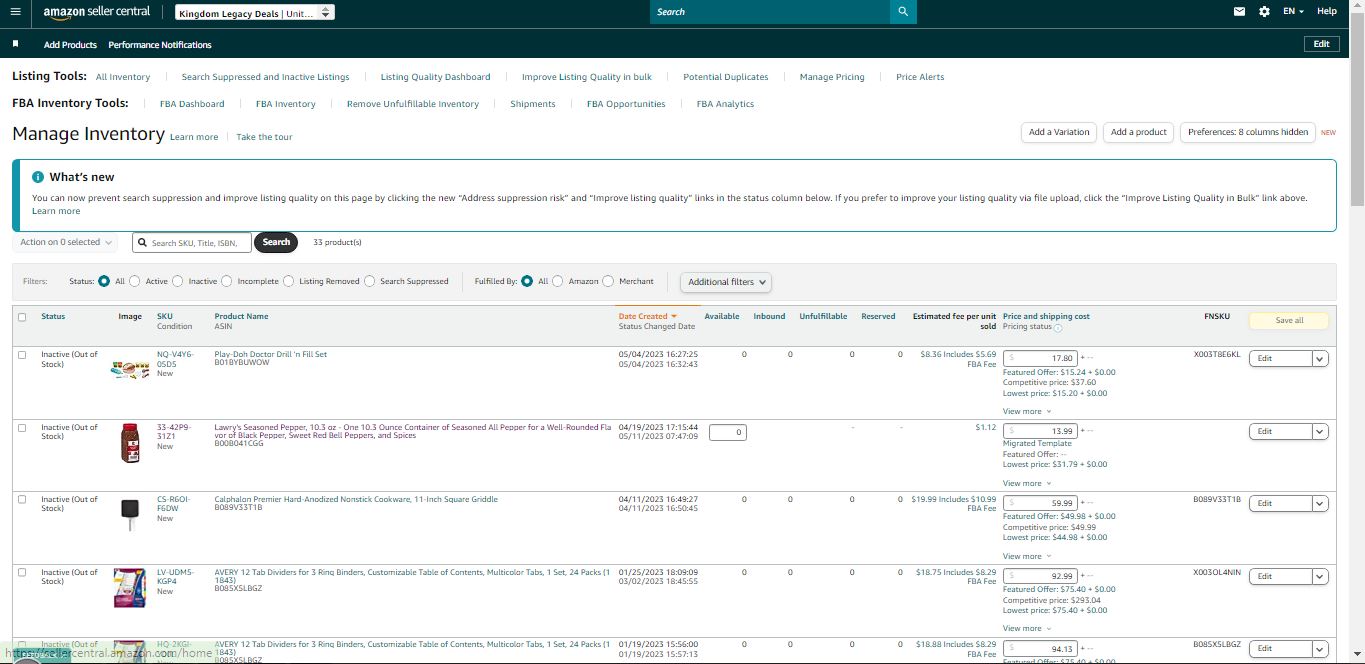Open the Action on 0 selected dropdown
The height and width of the screenshot is (664, 1365).
[66, 242]
